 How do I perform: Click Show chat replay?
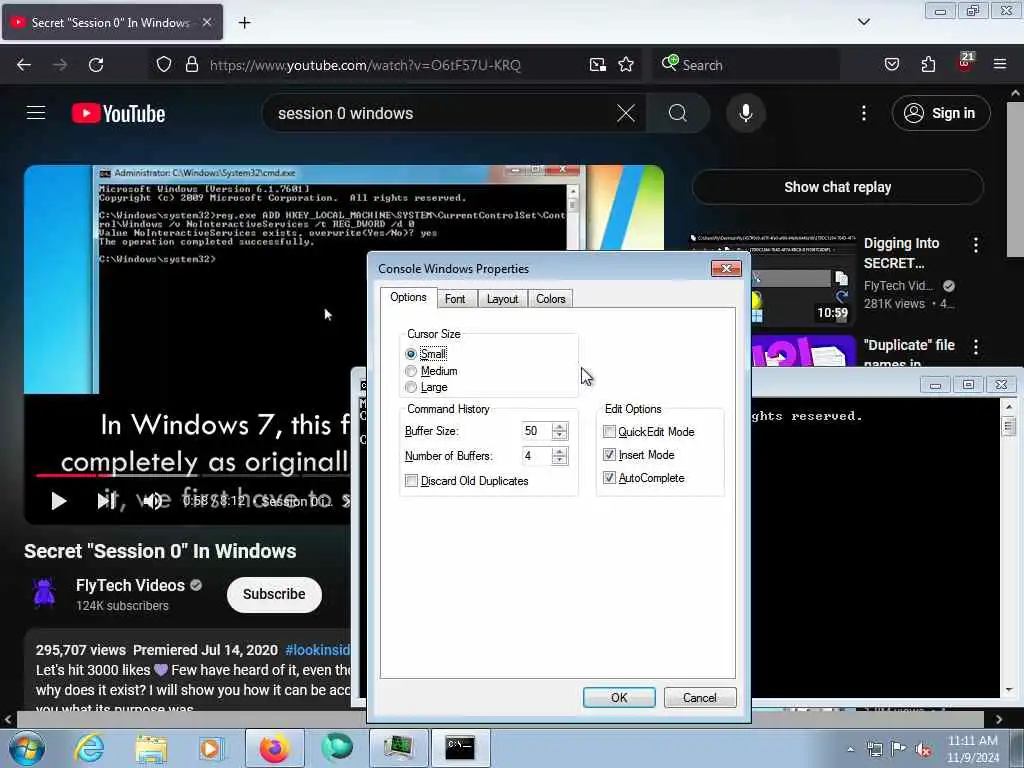(838, 187)
